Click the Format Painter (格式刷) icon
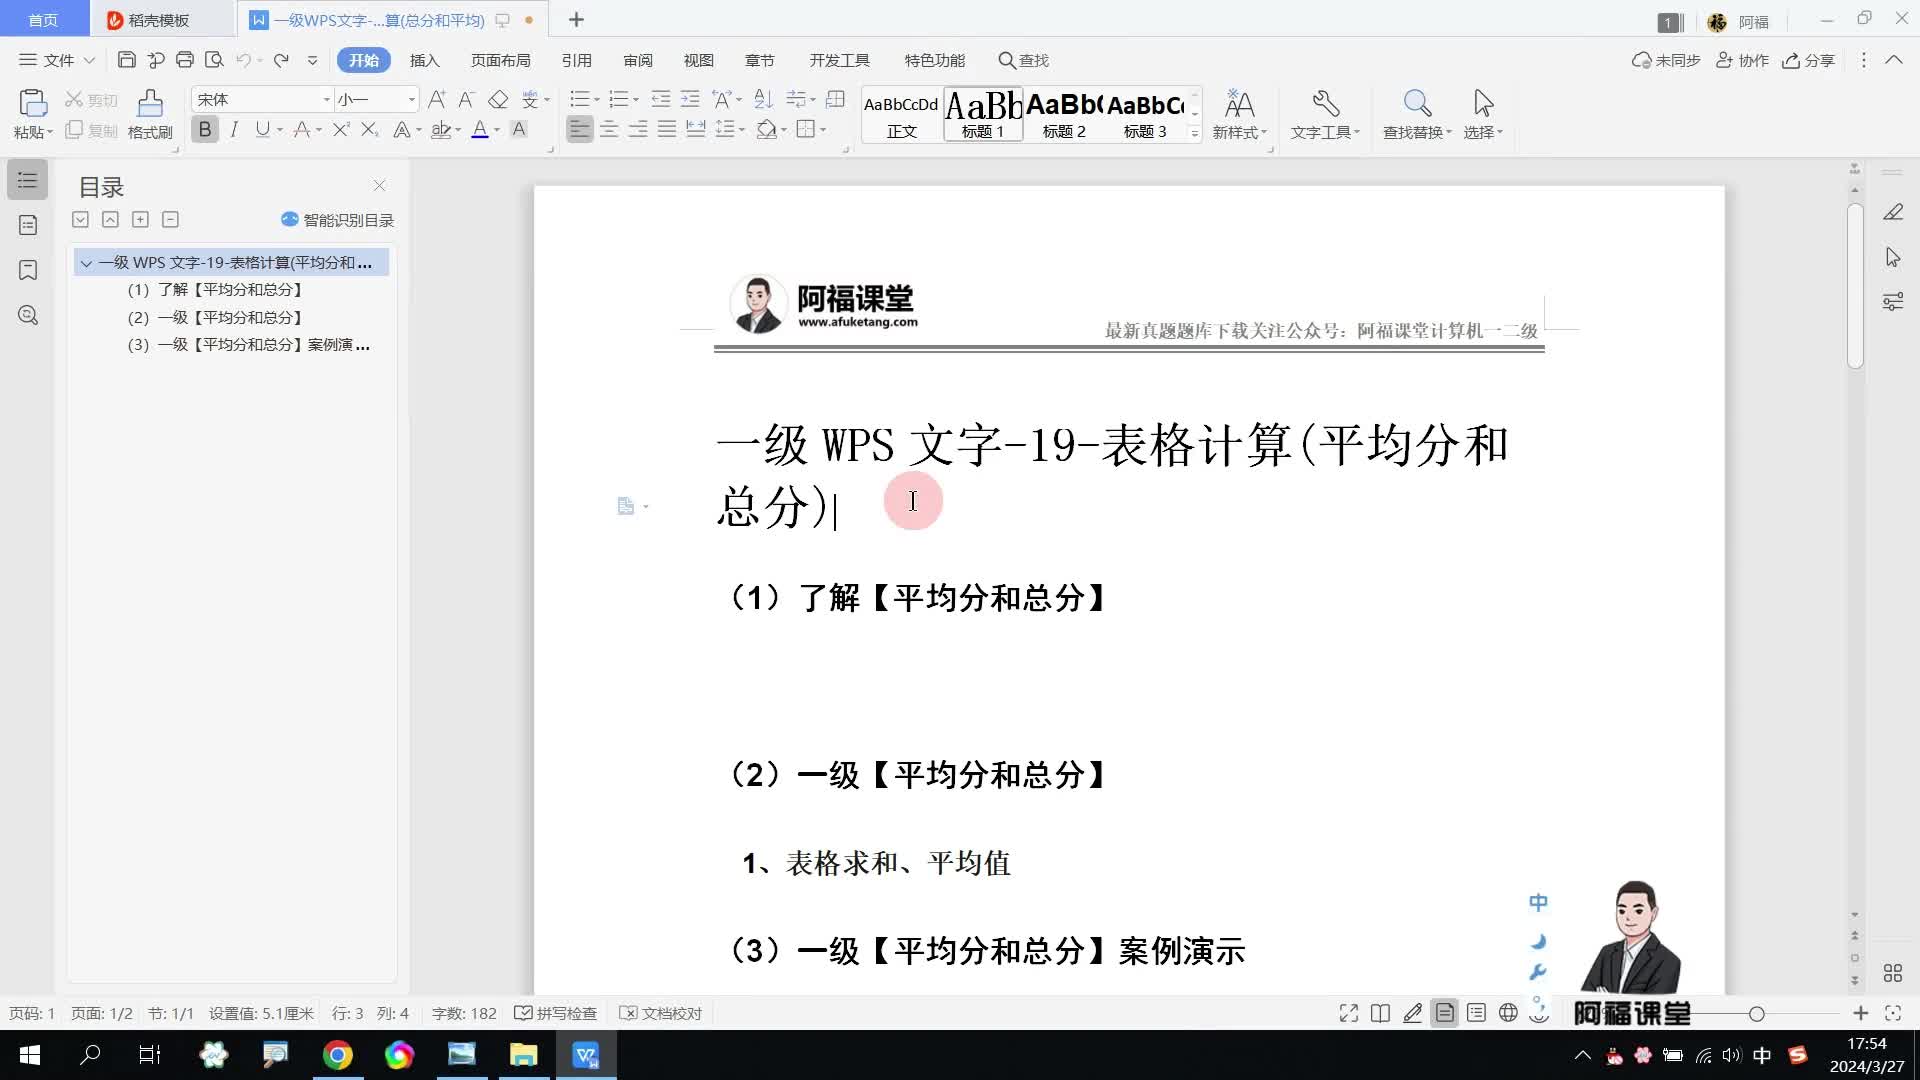This screenshot has width=1920, height=1080. pyautogui.click(x=150, y=103)
